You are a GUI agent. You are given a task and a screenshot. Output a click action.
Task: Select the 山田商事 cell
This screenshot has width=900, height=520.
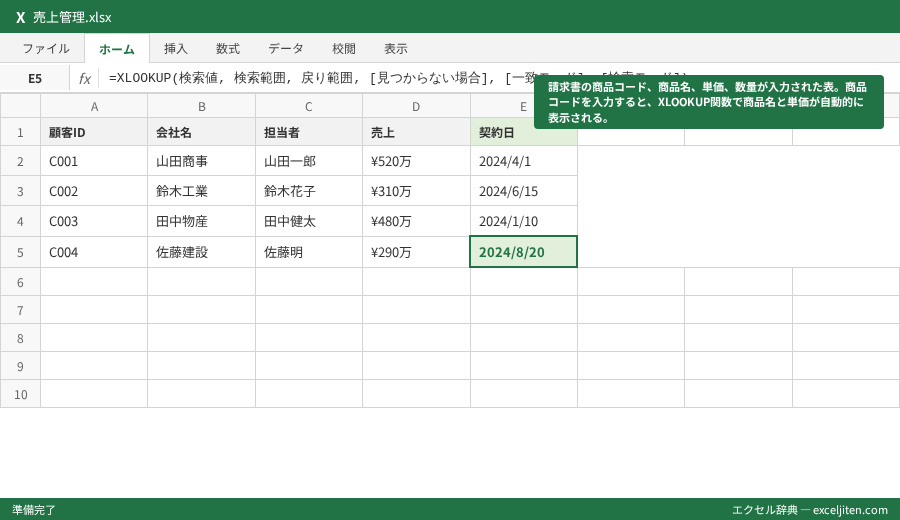(201, 161)
